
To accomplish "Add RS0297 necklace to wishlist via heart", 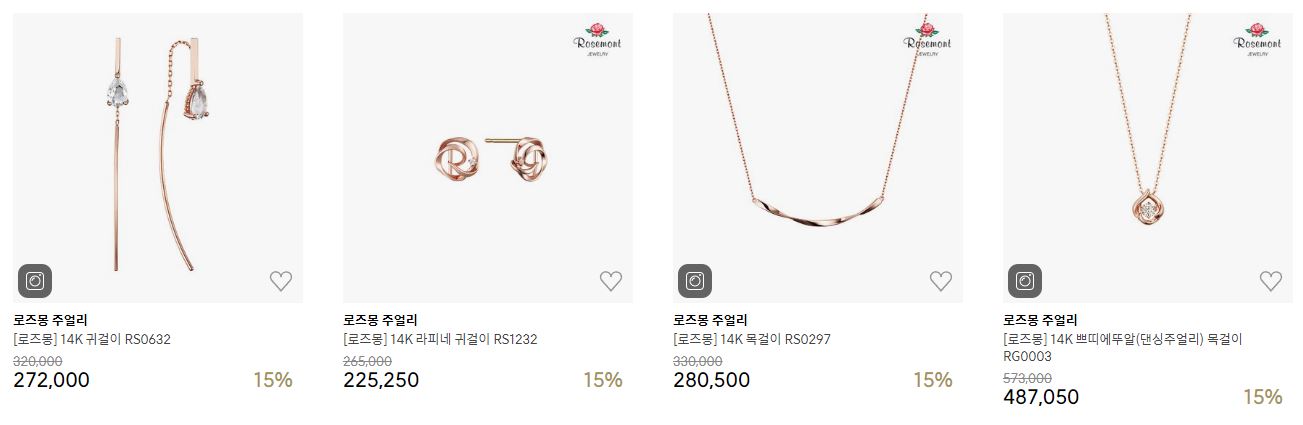I will pyautogui.click(x=941, y=281).
